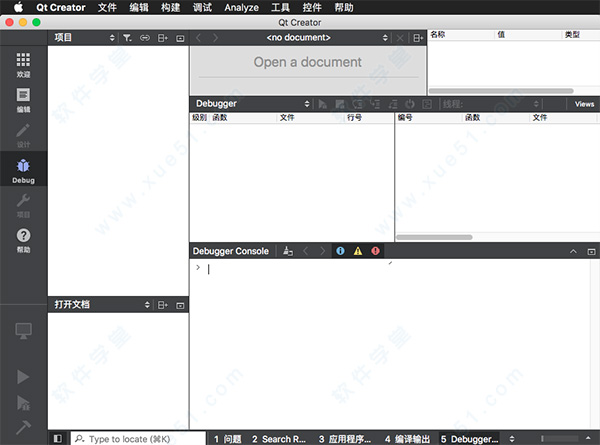Collapse console with the caret arrow
600x445 pixels.
(573, 251)
